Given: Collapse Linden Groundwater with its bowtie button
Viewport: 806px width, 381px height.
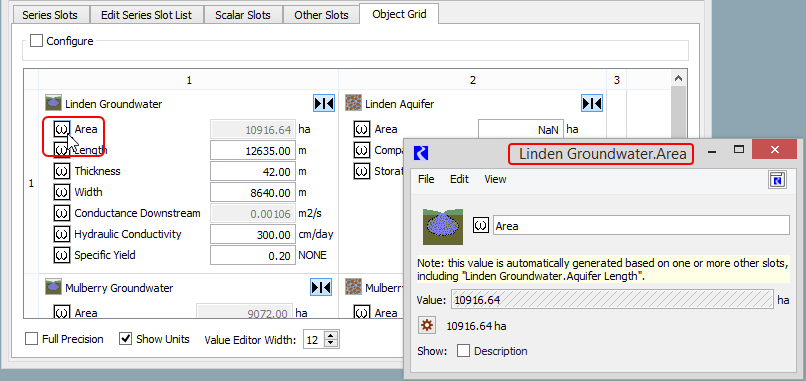Looking at the screenshot, I should (324, 104).
